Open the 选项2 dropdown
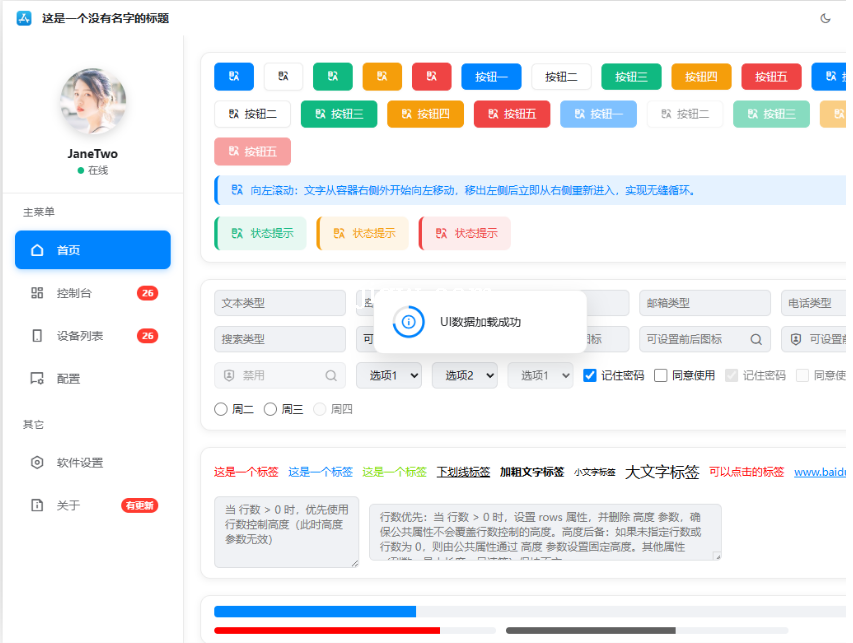853x643 pixels. tap(465, 375)
